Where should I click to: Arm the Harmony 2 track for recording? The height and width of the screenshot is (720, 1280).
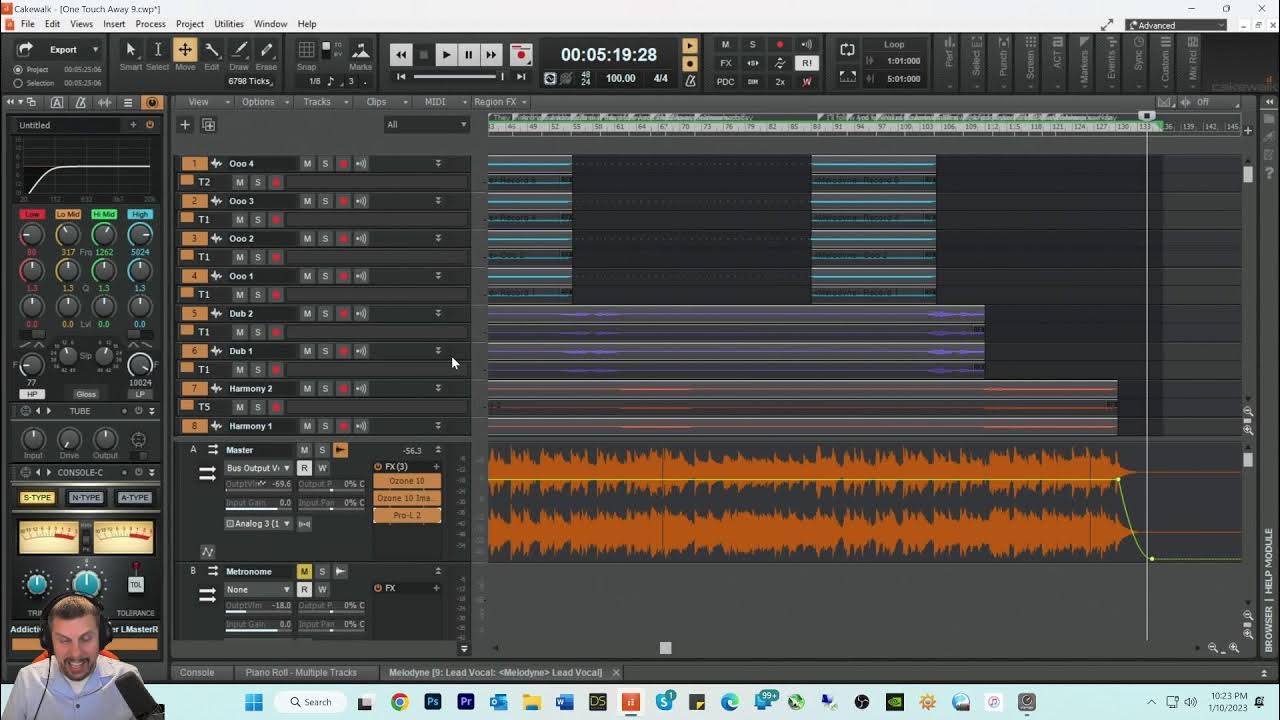coord(343,388)
